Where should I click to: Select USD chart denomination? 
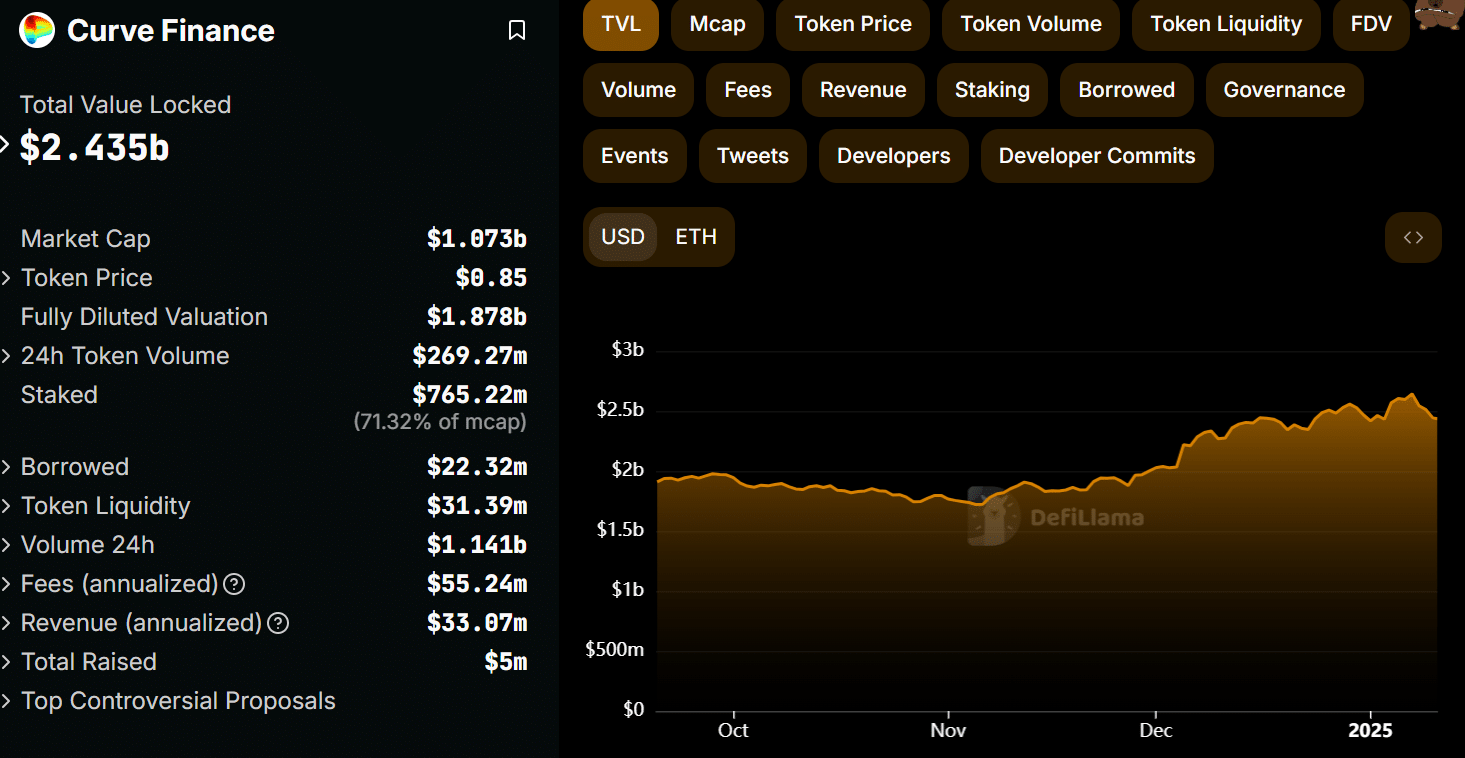coord(623,237)
